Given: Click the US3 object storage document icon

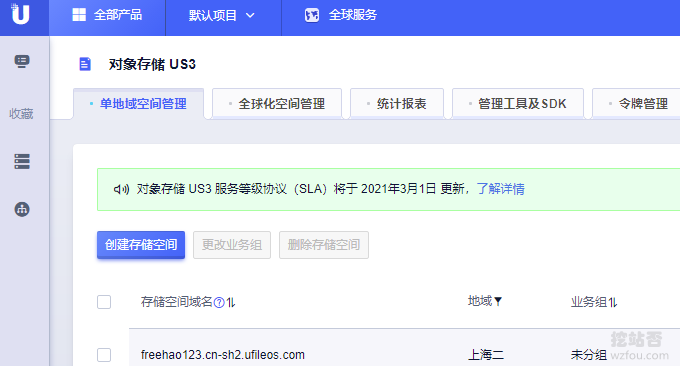Looking at the screenshot, I should point(85,64).
